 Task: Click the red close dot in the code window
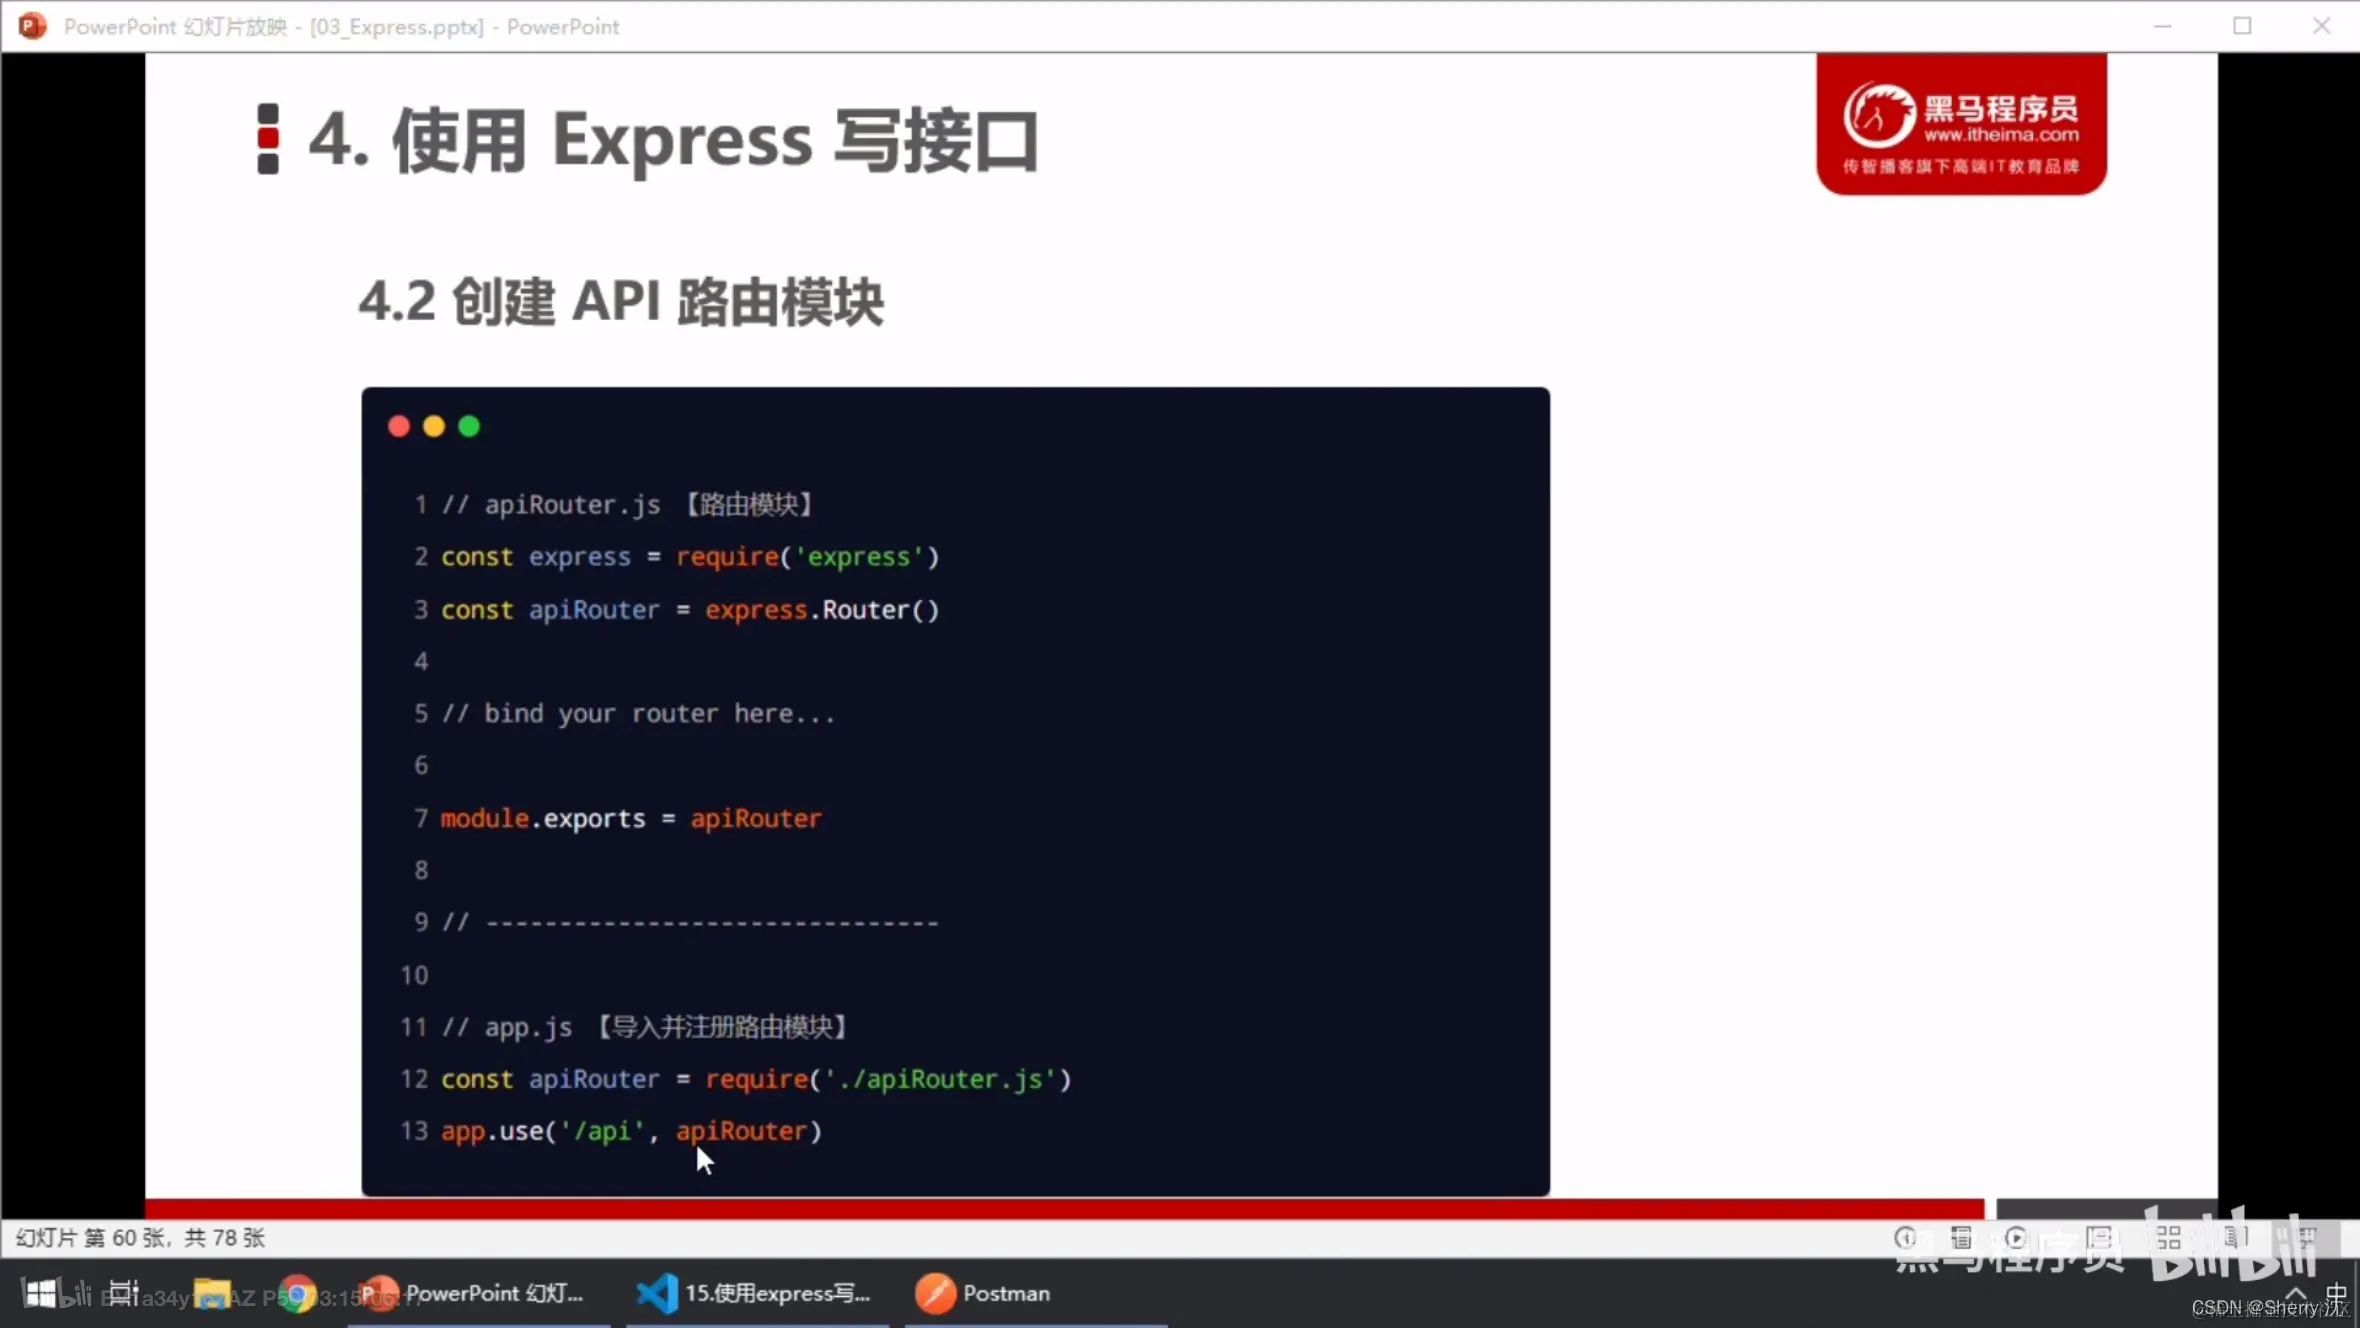399,427
